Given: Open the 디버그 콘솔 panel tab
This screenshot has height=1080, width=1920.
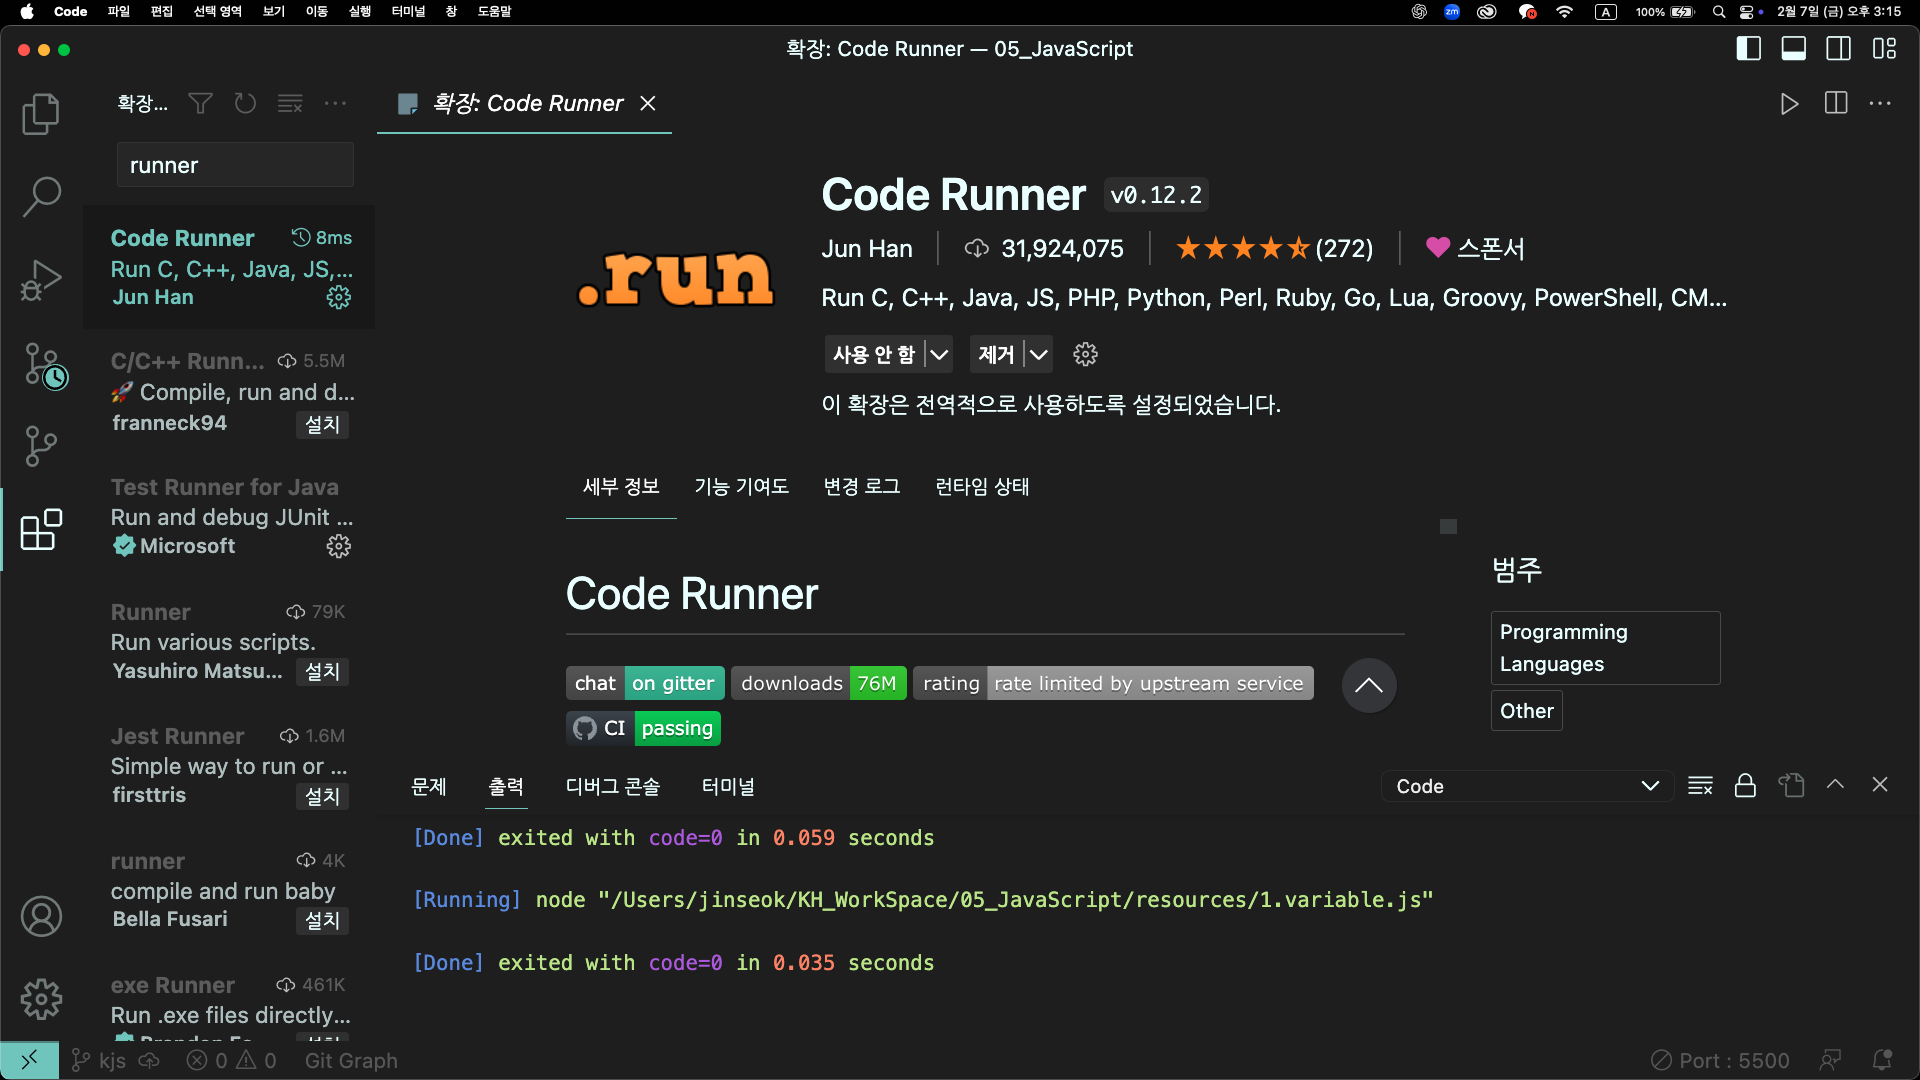Looking at the screenshot, I should [x=612, y=786].
